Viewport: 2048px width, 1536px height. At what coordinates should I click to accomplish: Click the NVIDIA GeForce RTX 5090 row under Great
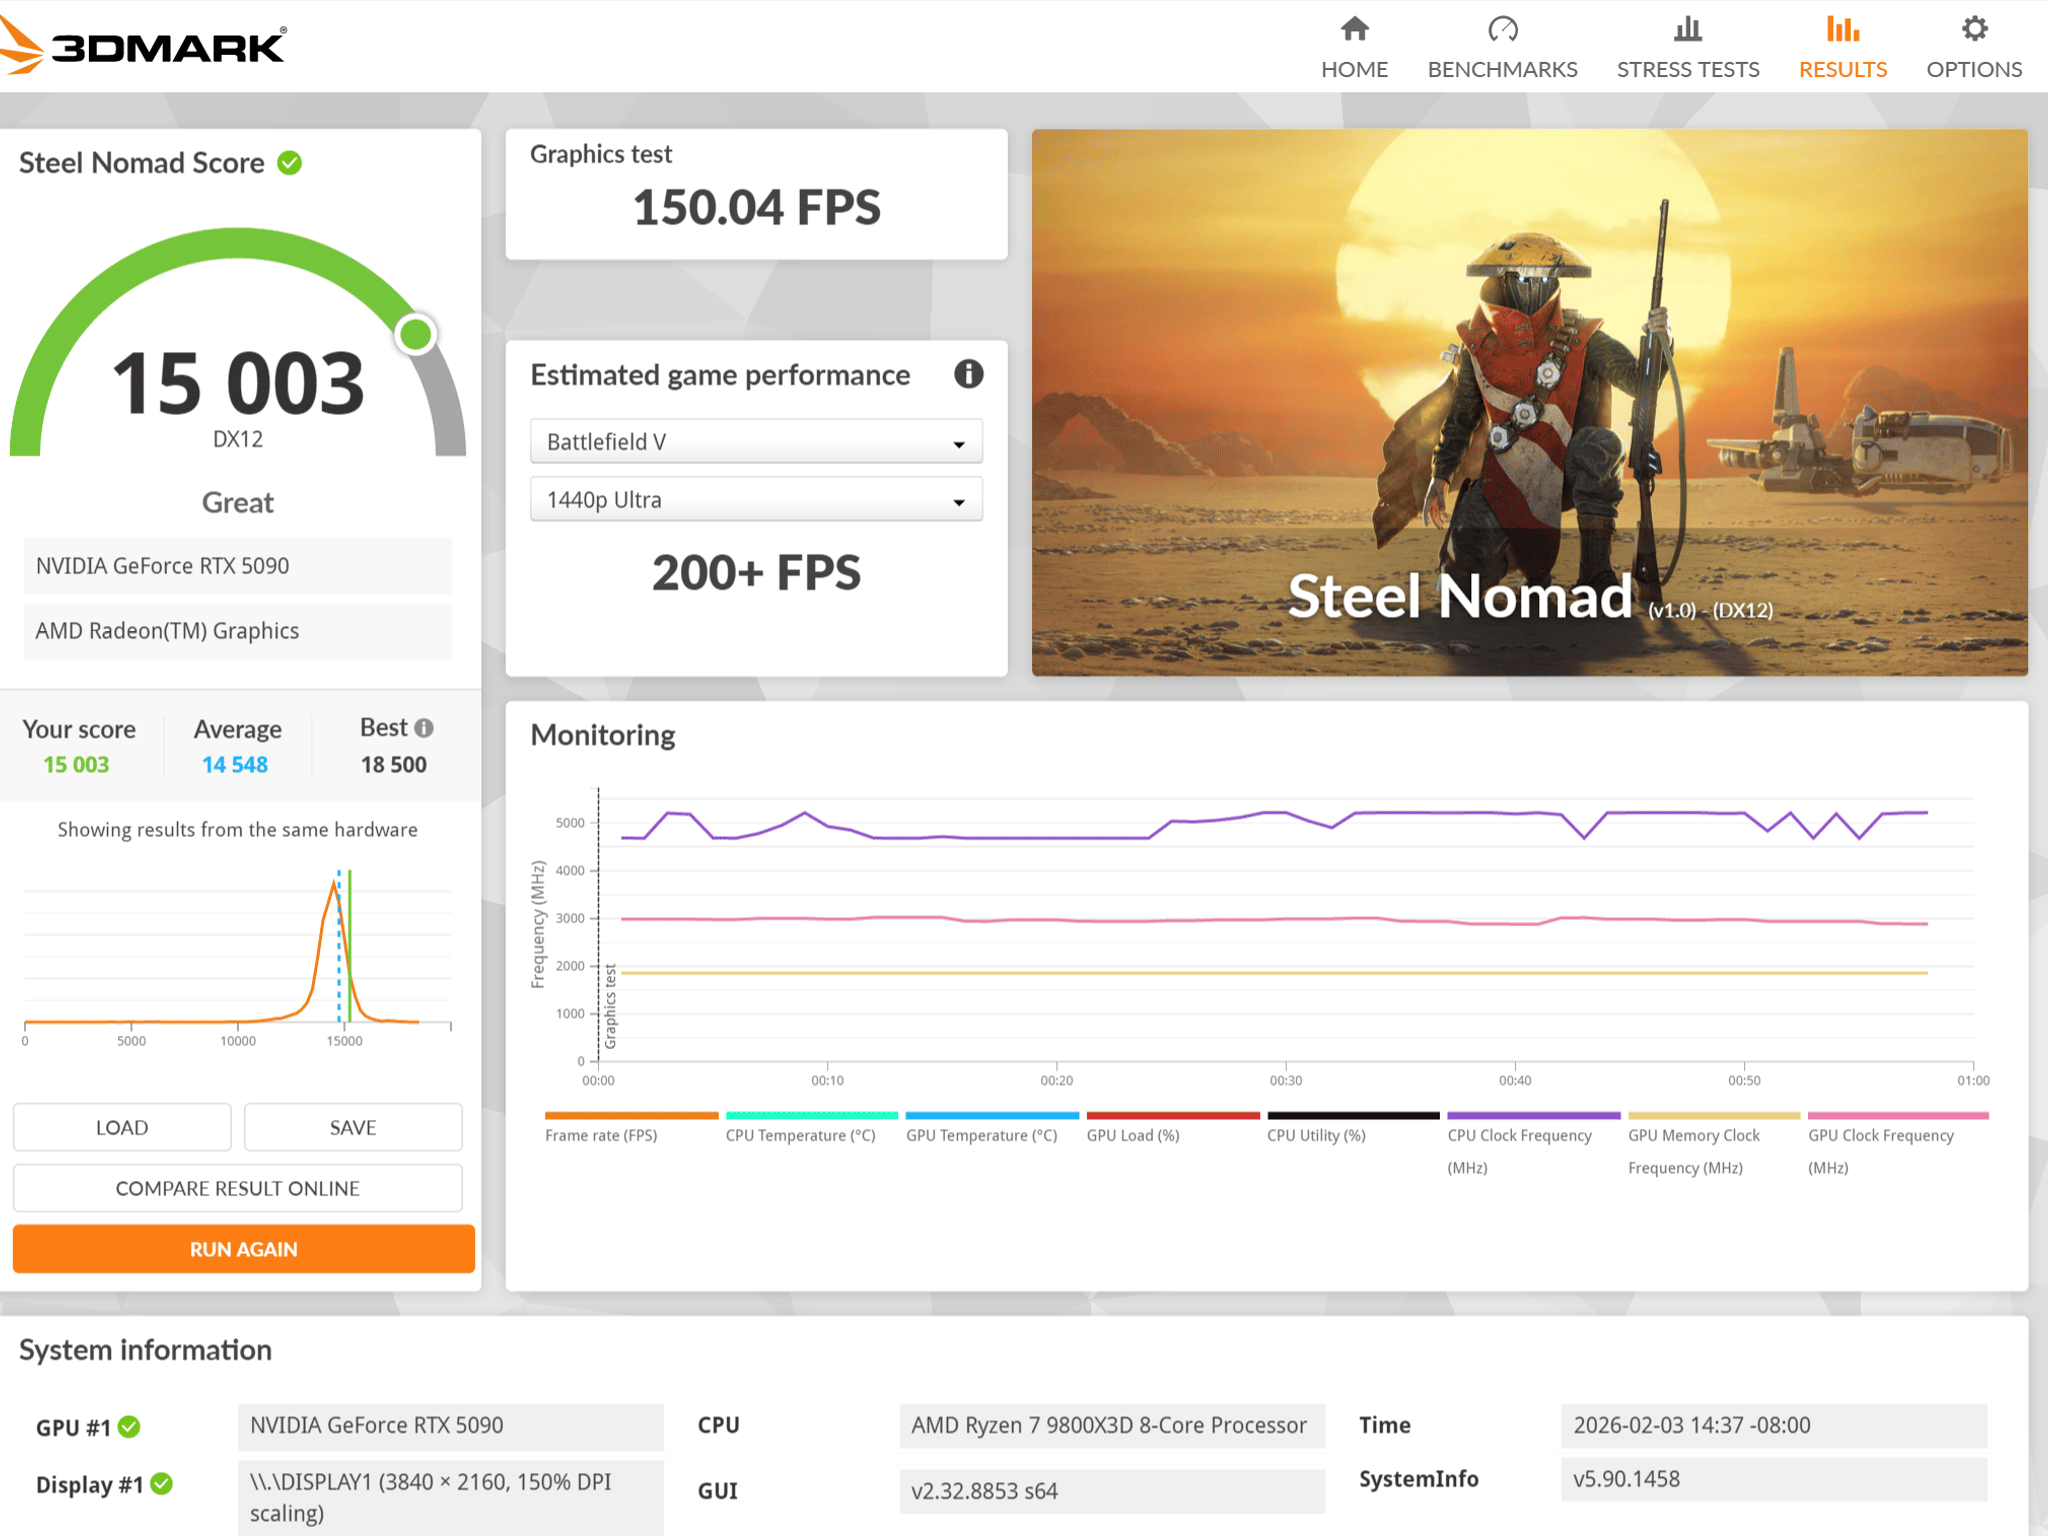238,566
